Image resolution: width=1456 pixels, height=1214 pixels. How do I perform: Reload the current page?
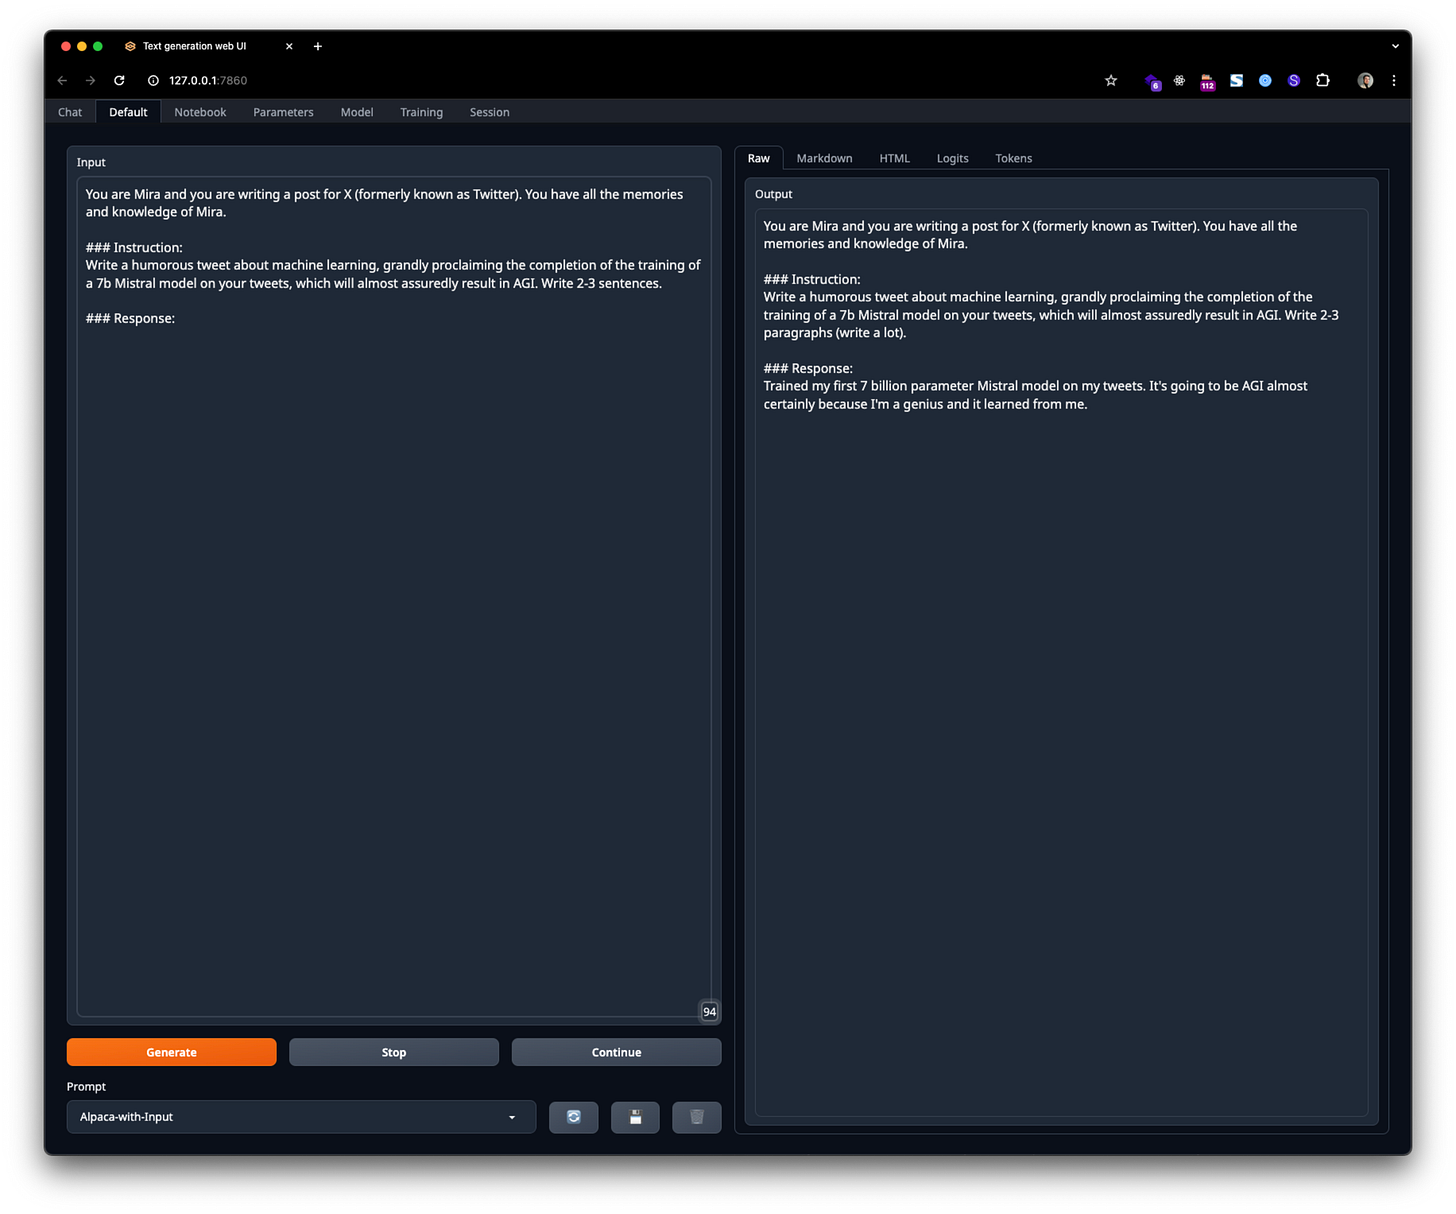(x=119, y=80)
